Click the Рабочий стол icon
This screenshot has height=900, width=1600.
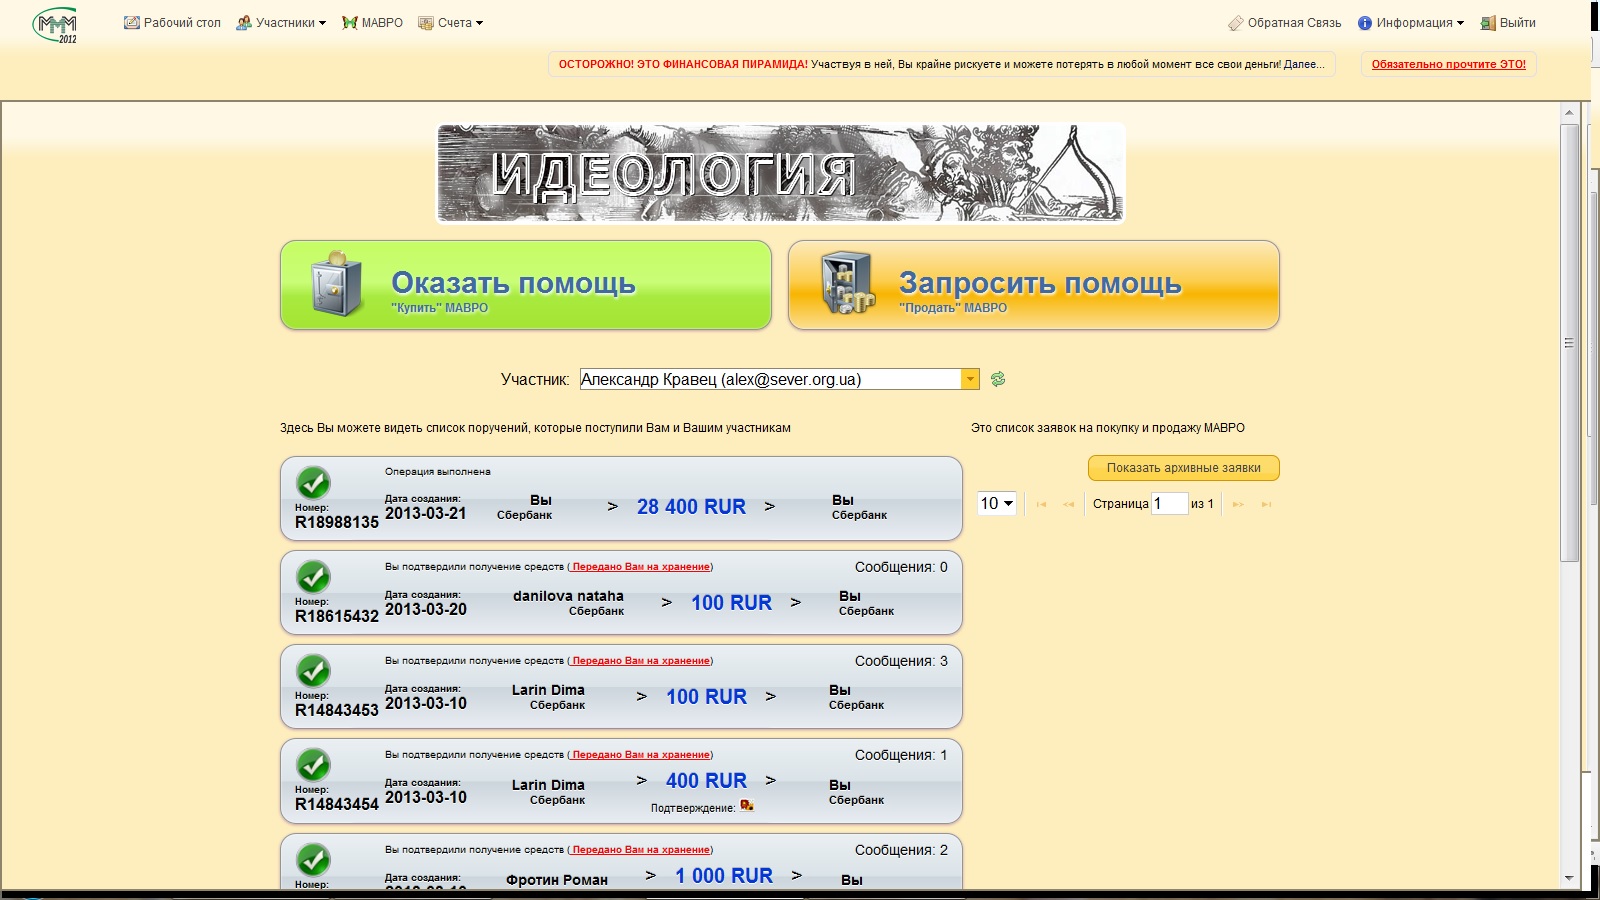[x=132, y=22]
